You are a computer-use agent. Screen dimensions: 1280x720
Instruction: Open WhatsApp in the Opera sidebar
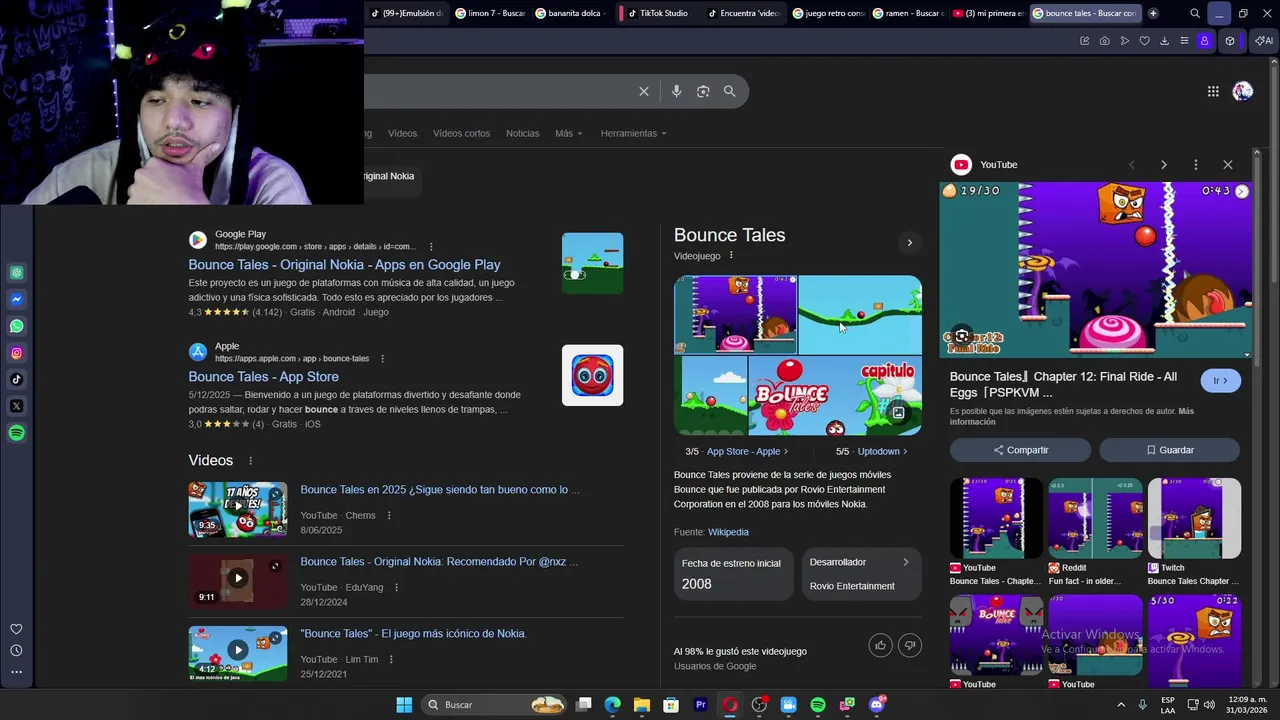(x=17, y=326)
